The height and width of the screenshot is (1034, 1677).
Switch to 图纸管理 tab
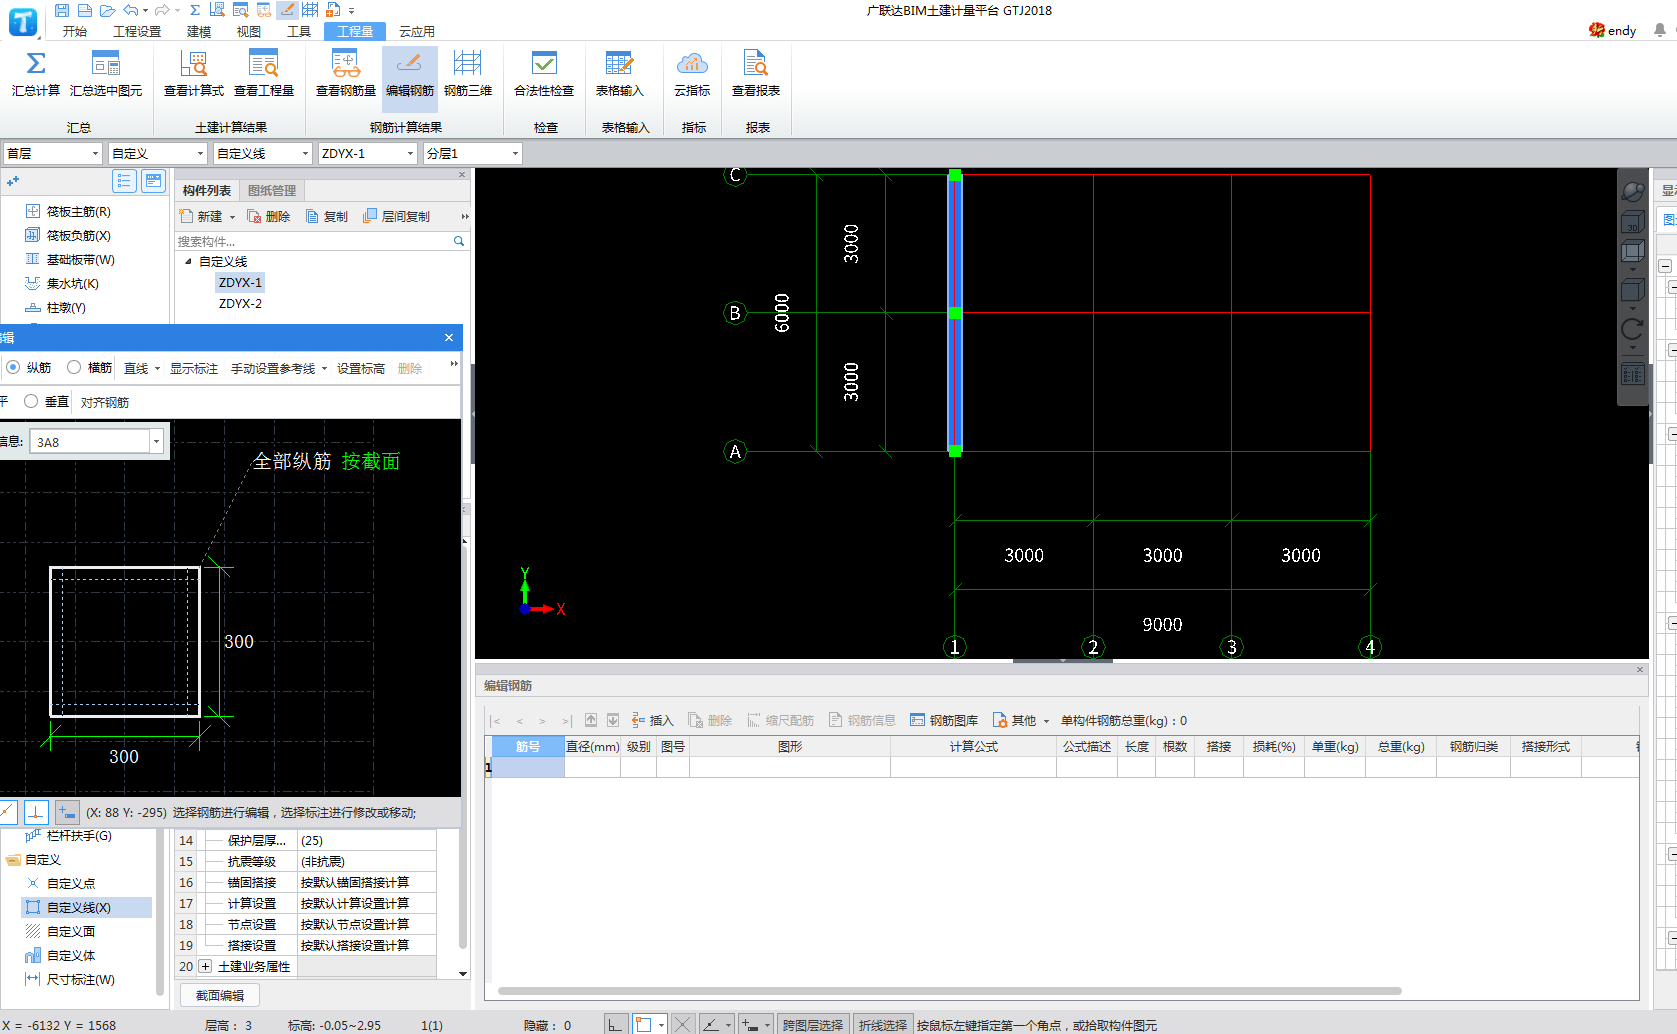(x=272, y=190)
